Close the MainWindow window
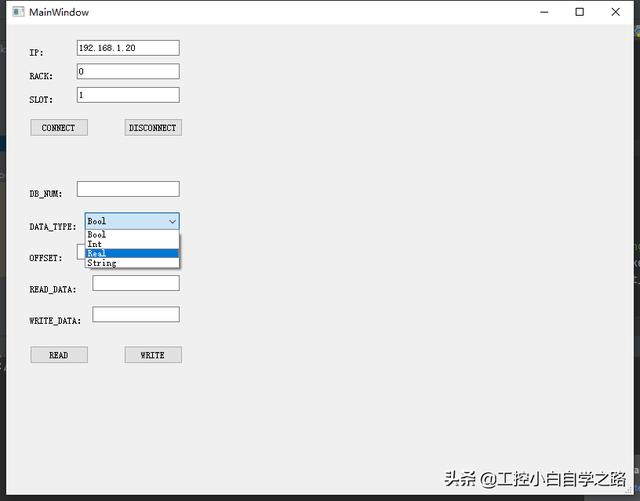The height and width of the screenshot is (501, 640). 616,12
